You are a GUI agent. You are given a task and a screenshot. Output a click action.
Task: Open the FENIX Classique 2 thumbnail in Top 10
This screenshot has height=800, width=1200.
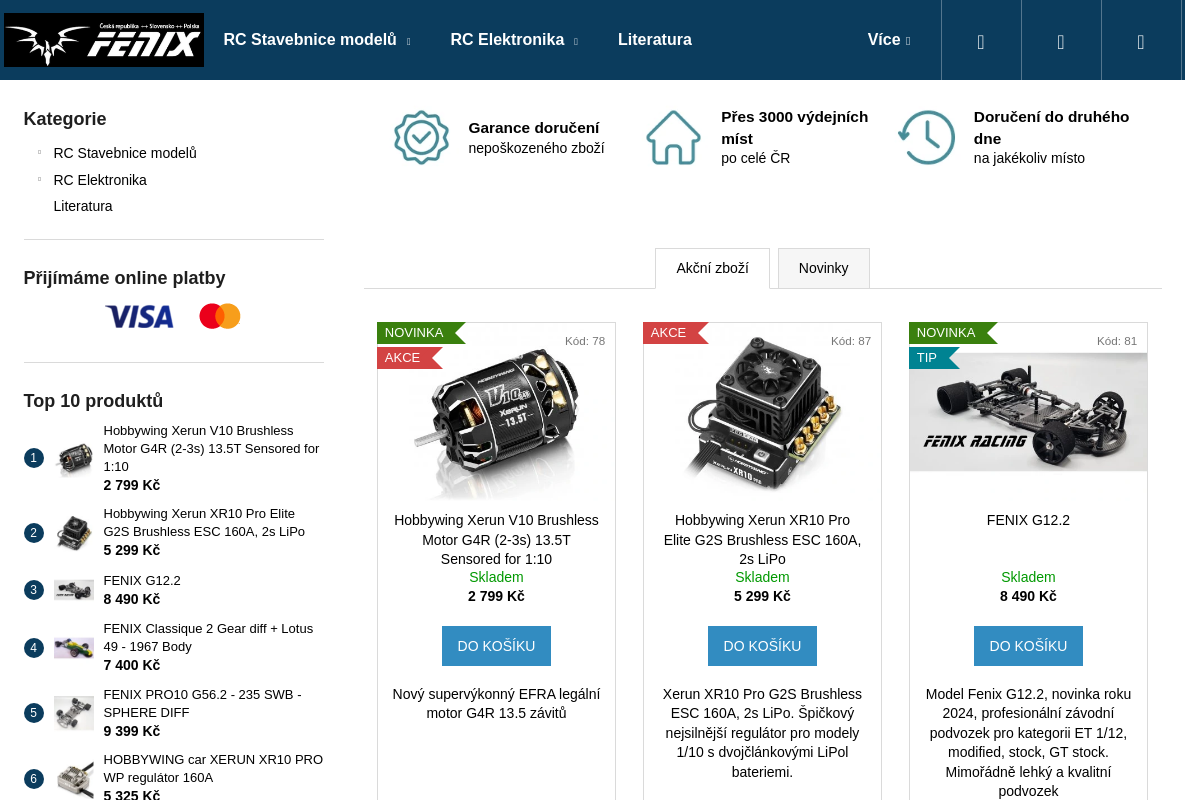pyautogui.click(x=74, y=648)
